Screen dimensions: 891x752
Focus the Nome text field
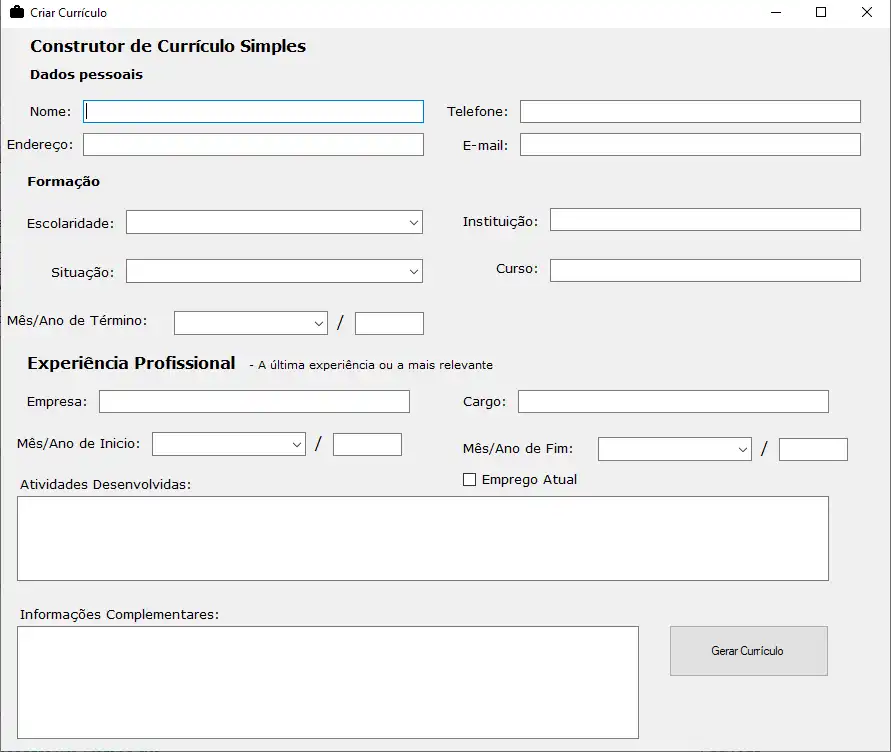pyautogui.click(x=254, y=111)
